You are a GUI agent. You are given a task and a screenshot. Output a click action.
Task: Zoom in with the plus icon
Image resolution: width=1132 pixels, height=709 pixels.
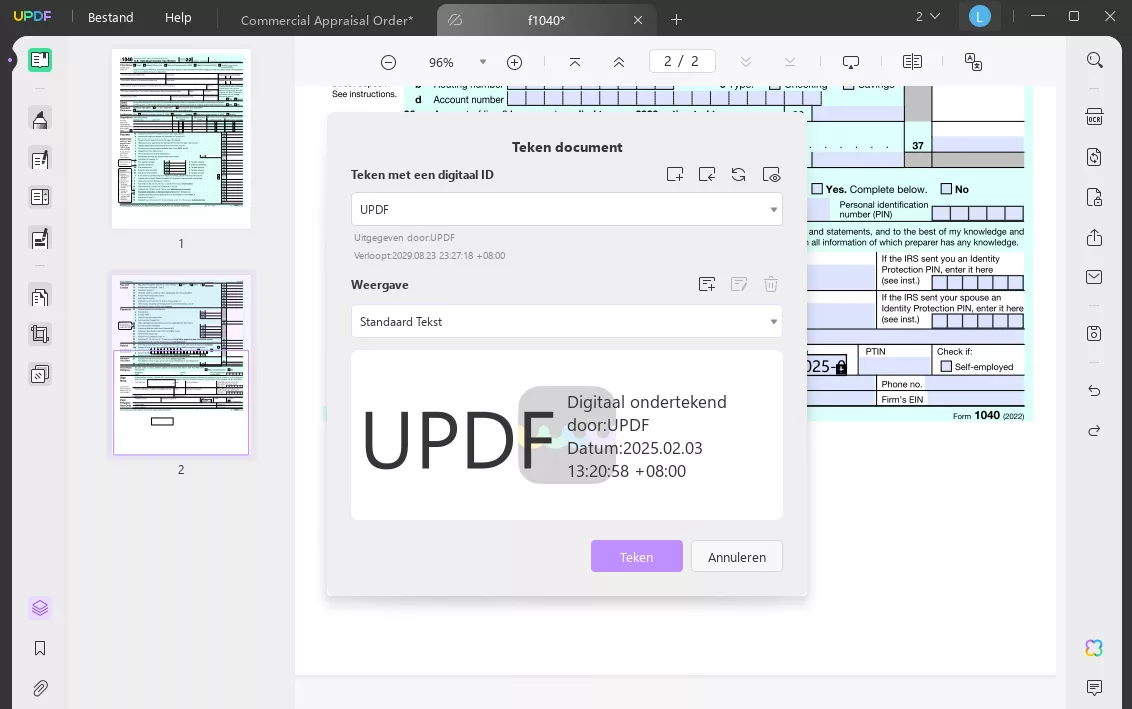click(x=514, y=63)
